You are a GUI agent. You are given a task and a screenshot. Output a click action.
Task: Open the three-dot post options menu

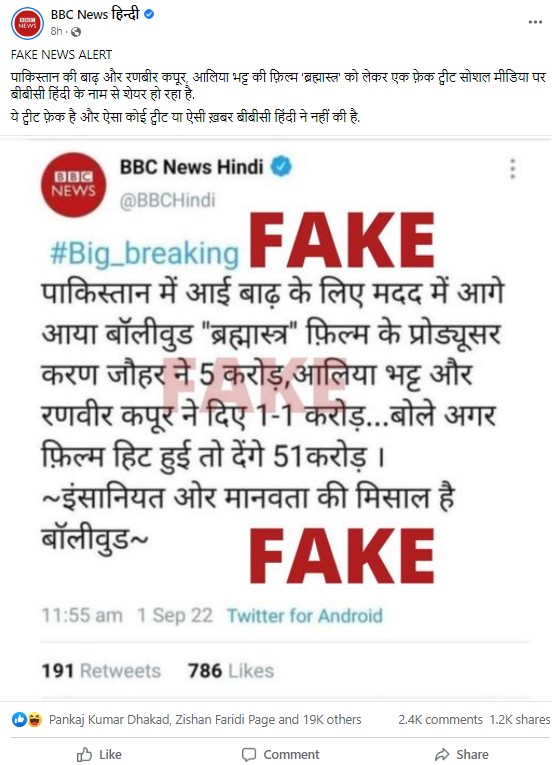click(535, 22)
